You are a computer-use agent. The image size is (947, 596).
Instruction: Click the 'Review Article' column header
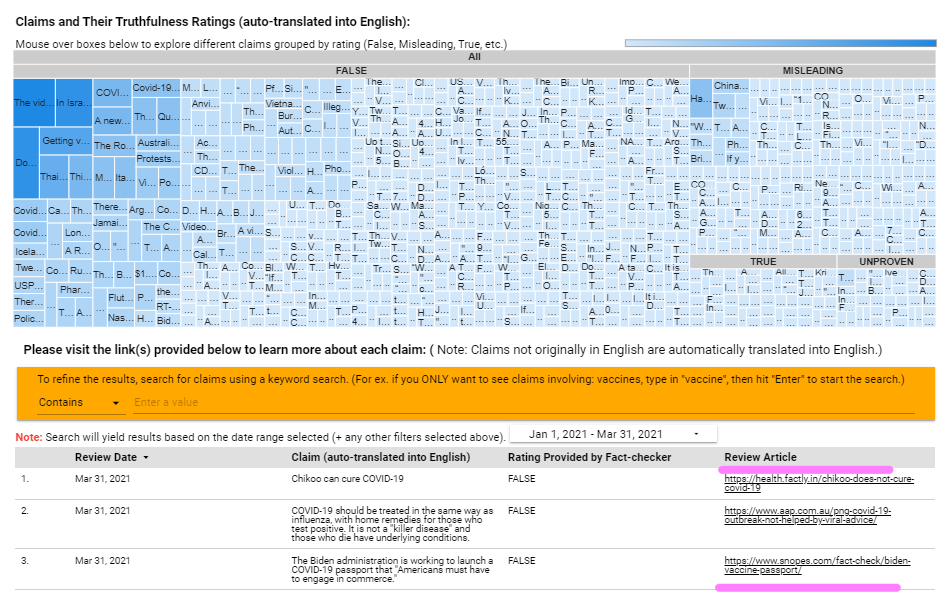tap(760, 458)
